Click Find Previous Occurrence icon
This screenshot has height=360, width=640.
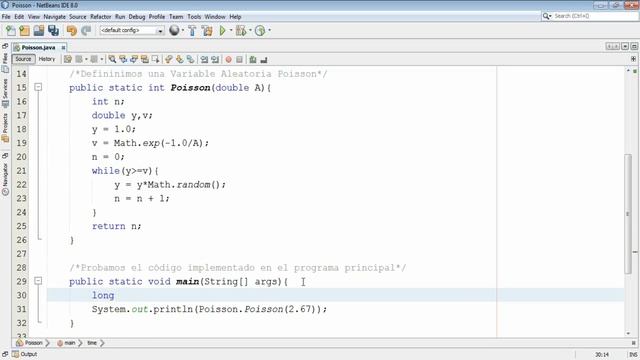pyautogui.click(x=123, y=60)
